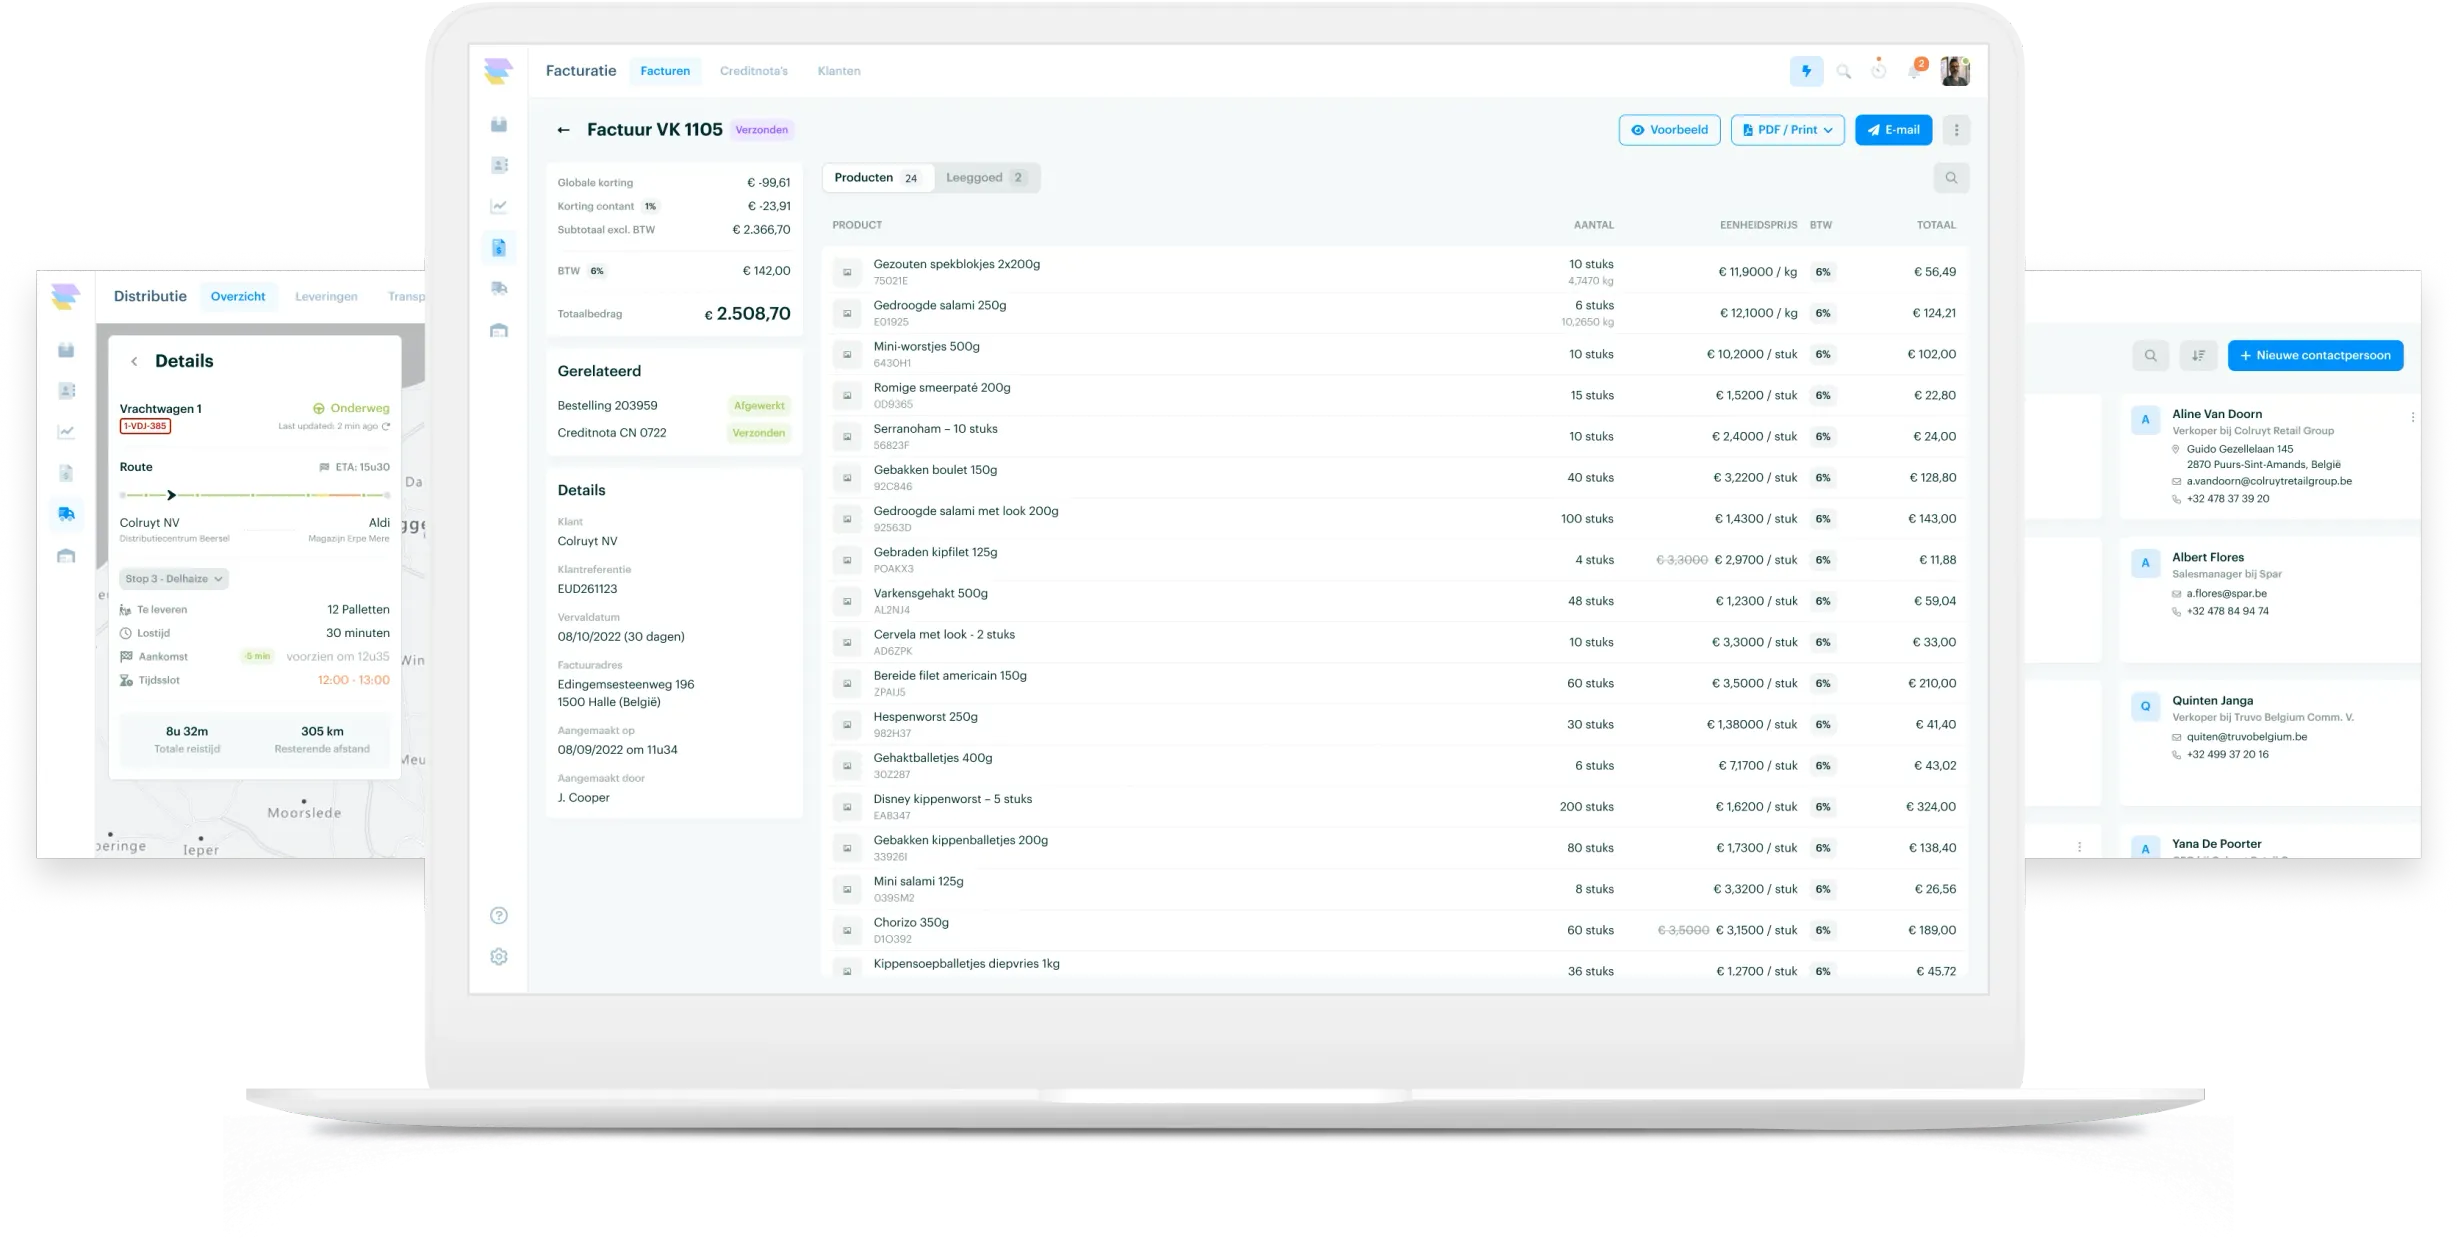Click the E-mail button
This screenshot has width=2458, height=1238.
point(1893,130)
